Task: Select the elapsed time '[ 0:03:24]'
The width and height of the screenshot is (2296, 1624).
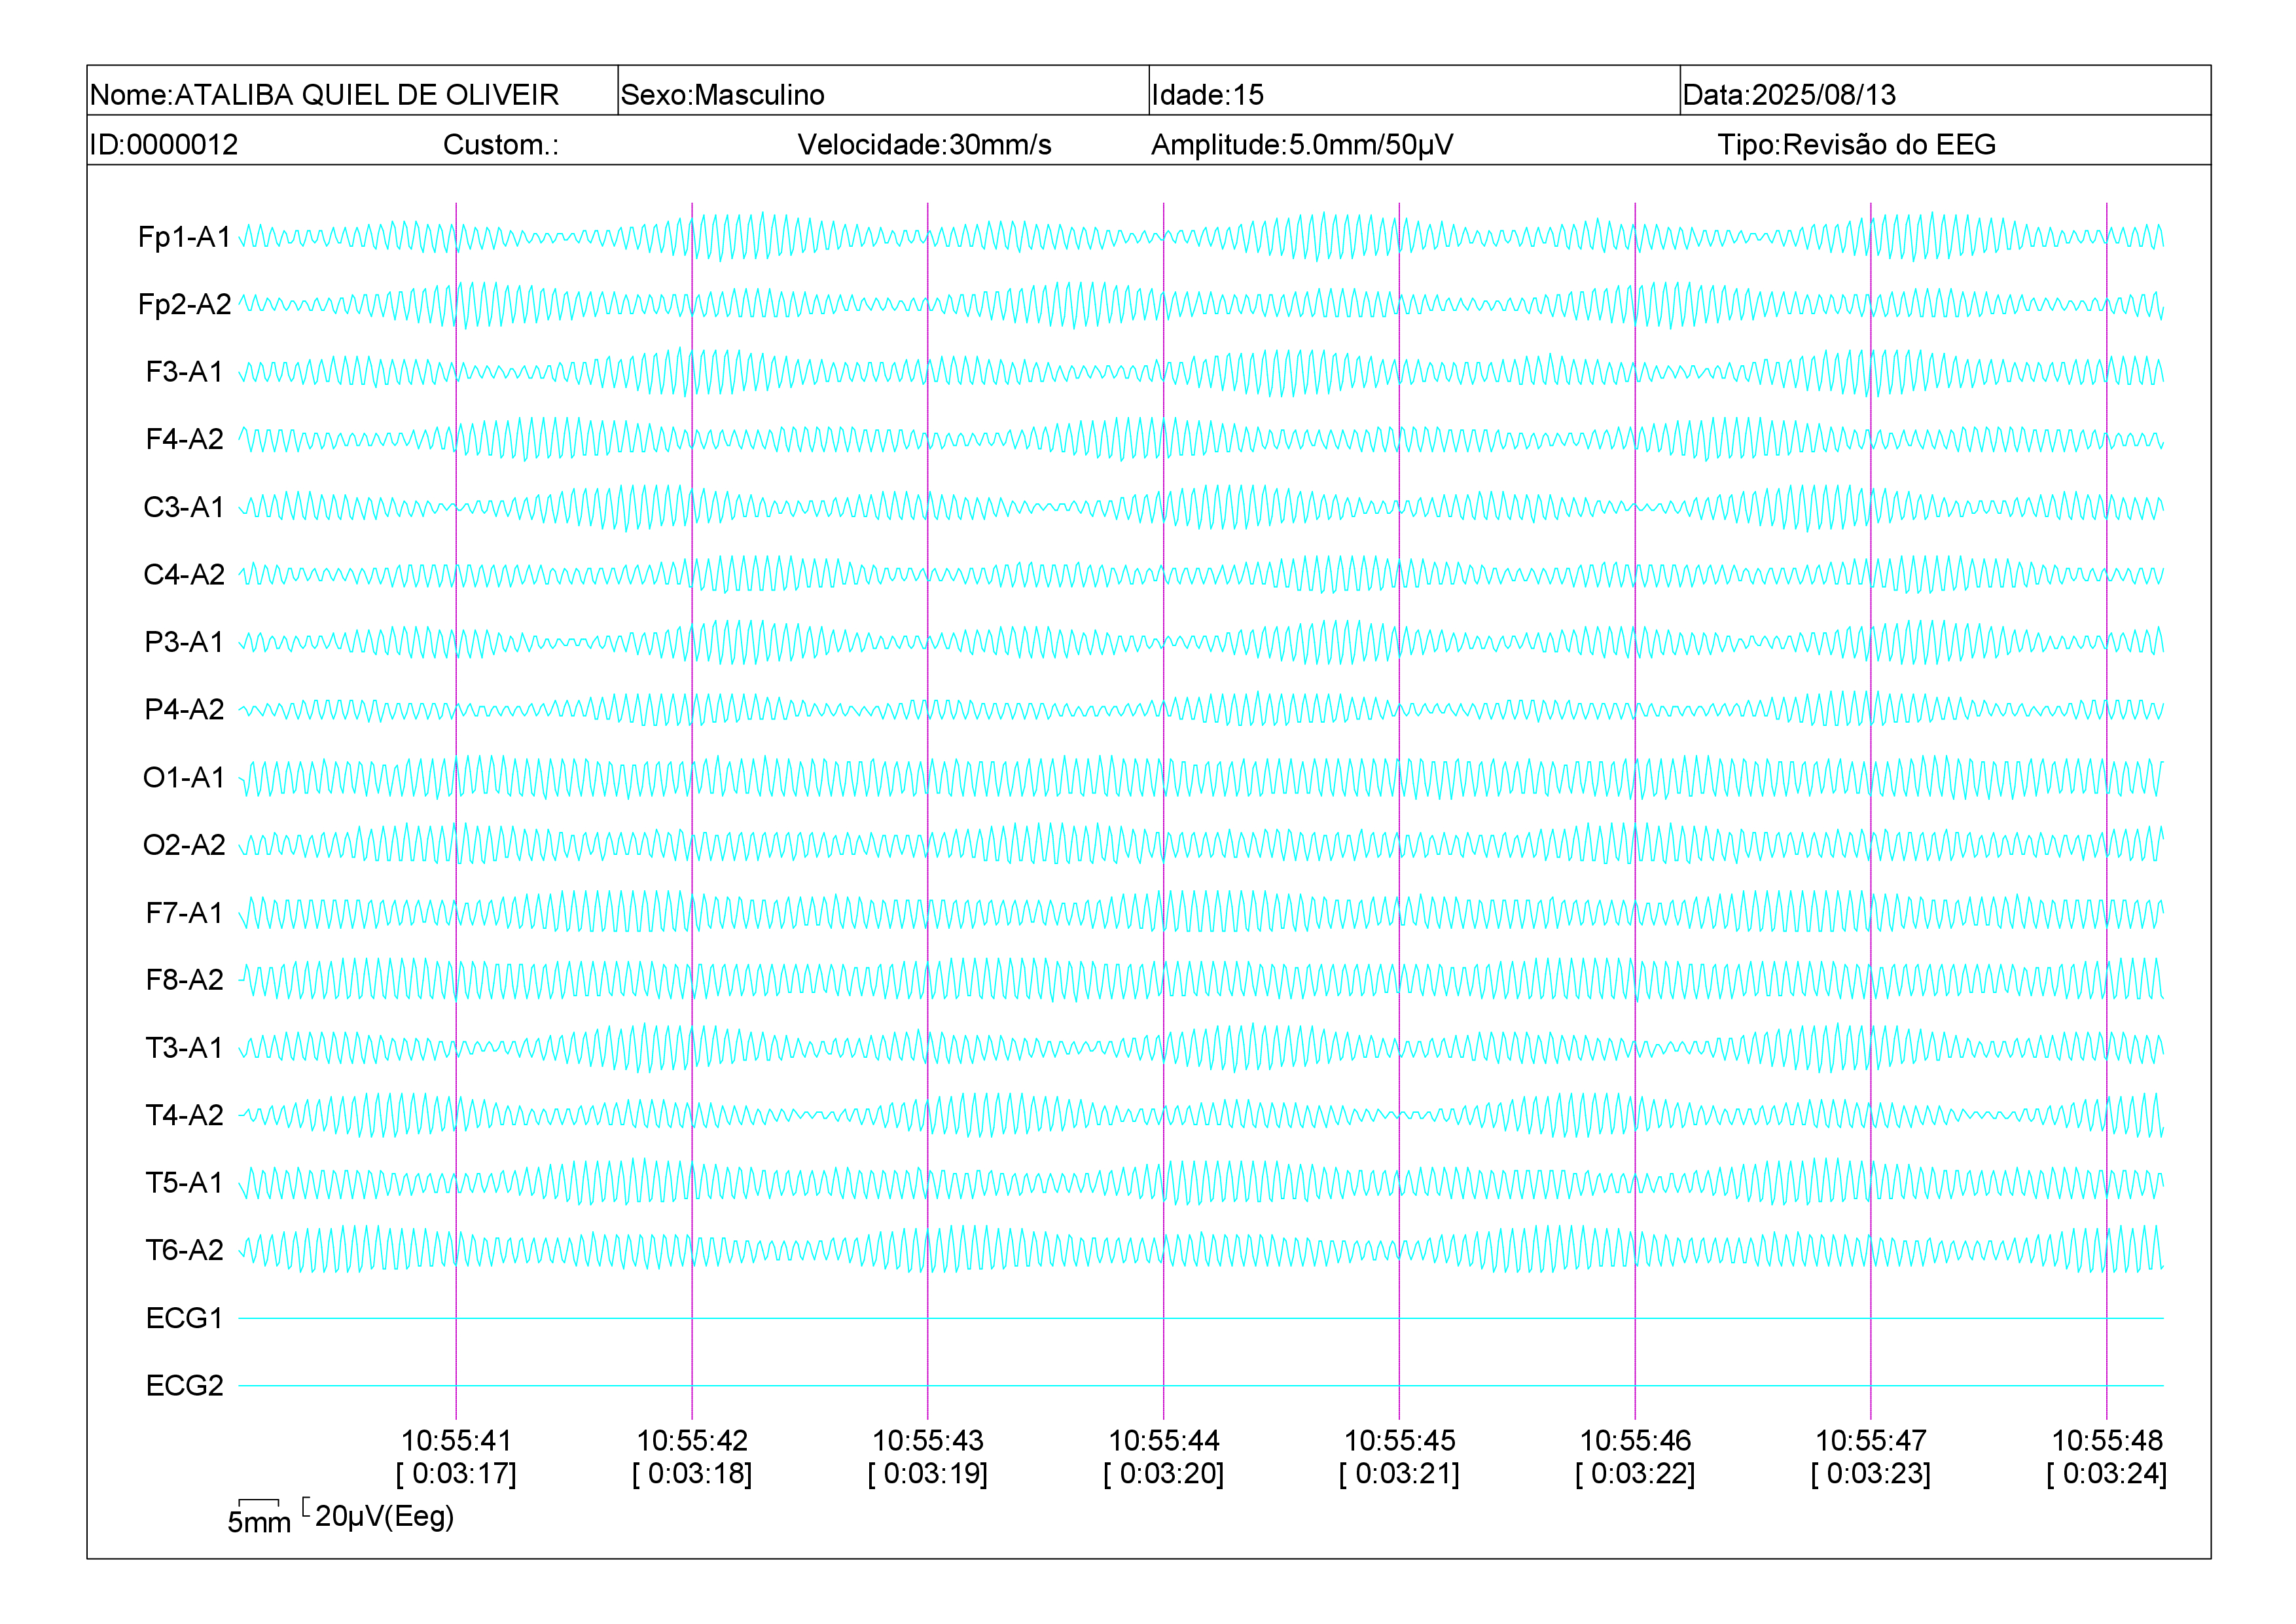Action: tap(2107, 1474)
